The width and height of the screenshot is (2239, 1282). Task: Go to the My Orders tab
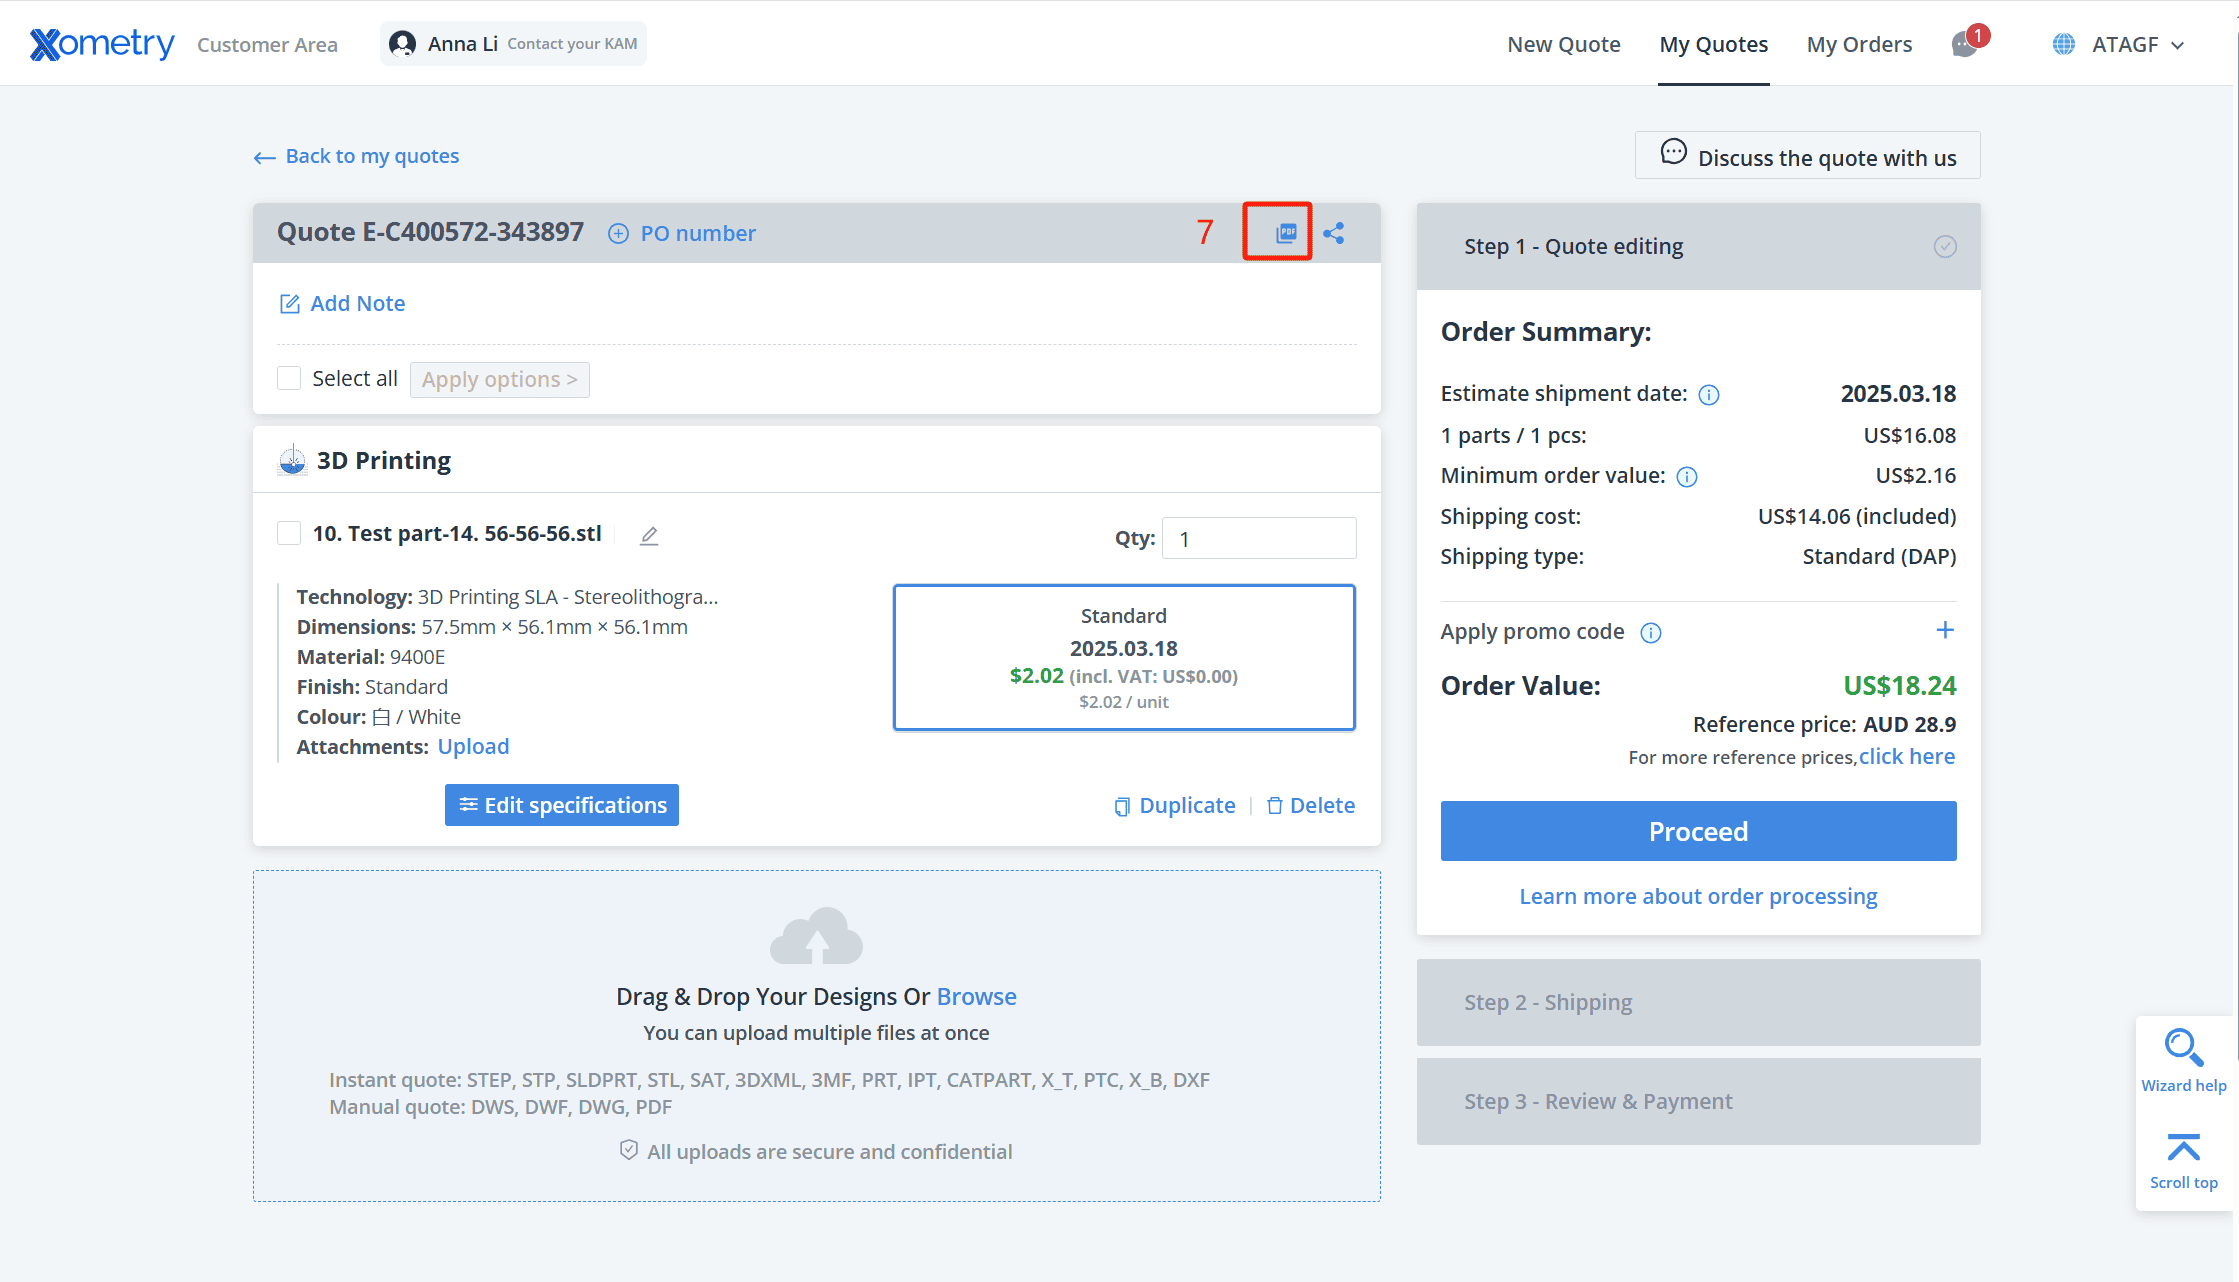[1859, 44]
